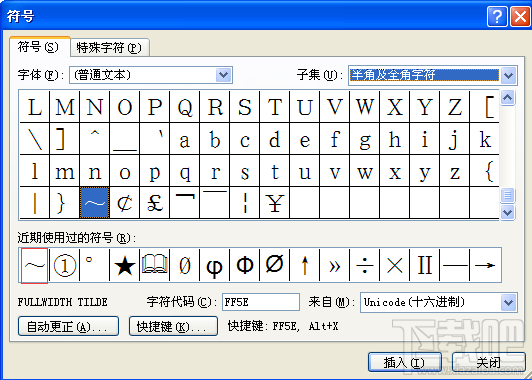Viewport: 532px width, 380px height.
Task: Pick recently used up arrow ↑
Action: [304, 265]
